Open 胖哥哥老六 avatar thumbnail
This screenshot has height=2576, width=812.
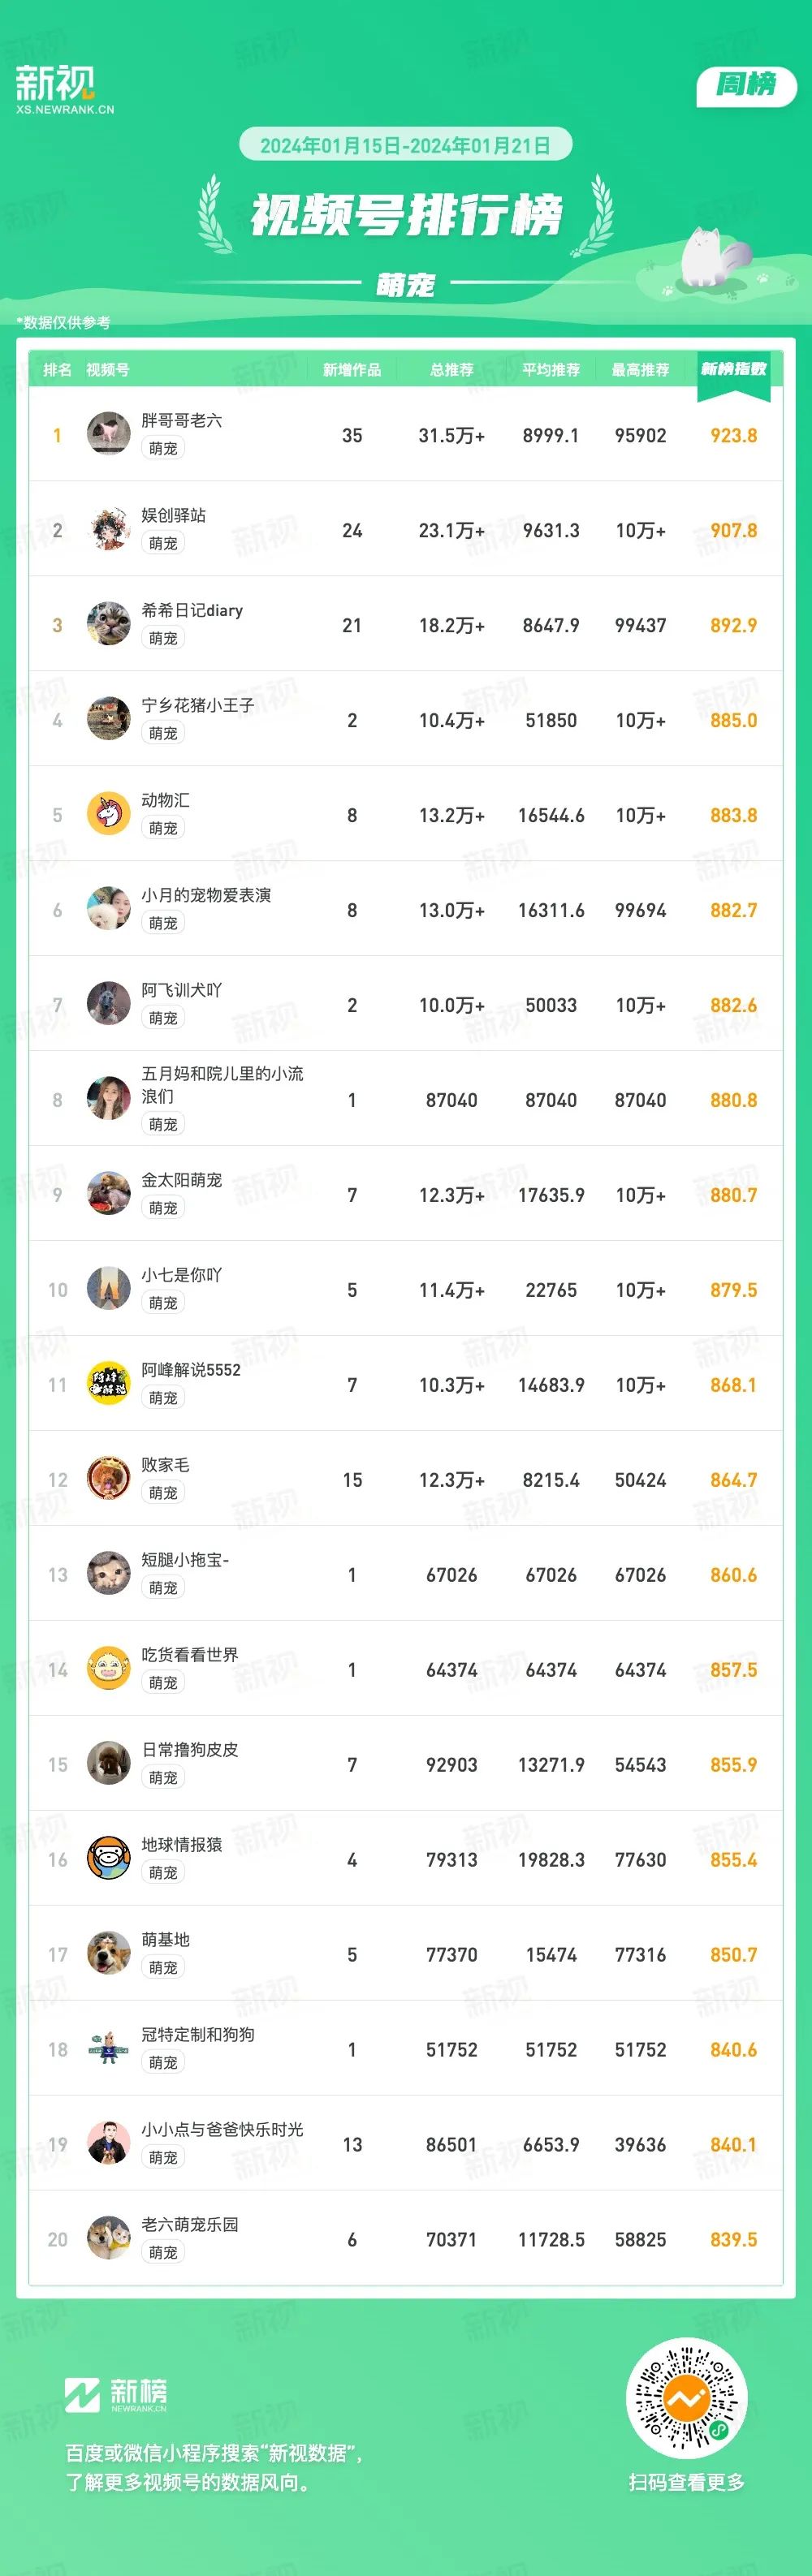(108, 435)
